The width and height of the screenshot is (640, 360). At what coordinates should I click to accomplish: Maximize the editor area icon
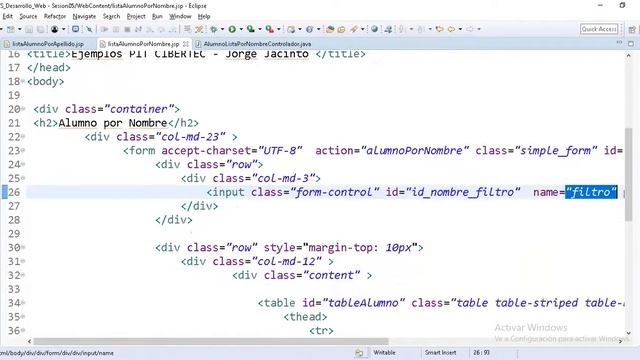tap(631, 43)
